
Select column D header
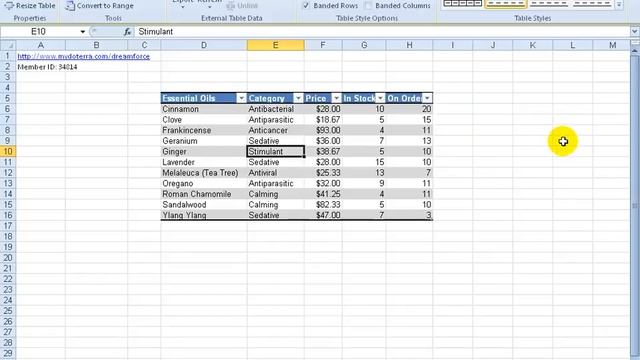204,45
